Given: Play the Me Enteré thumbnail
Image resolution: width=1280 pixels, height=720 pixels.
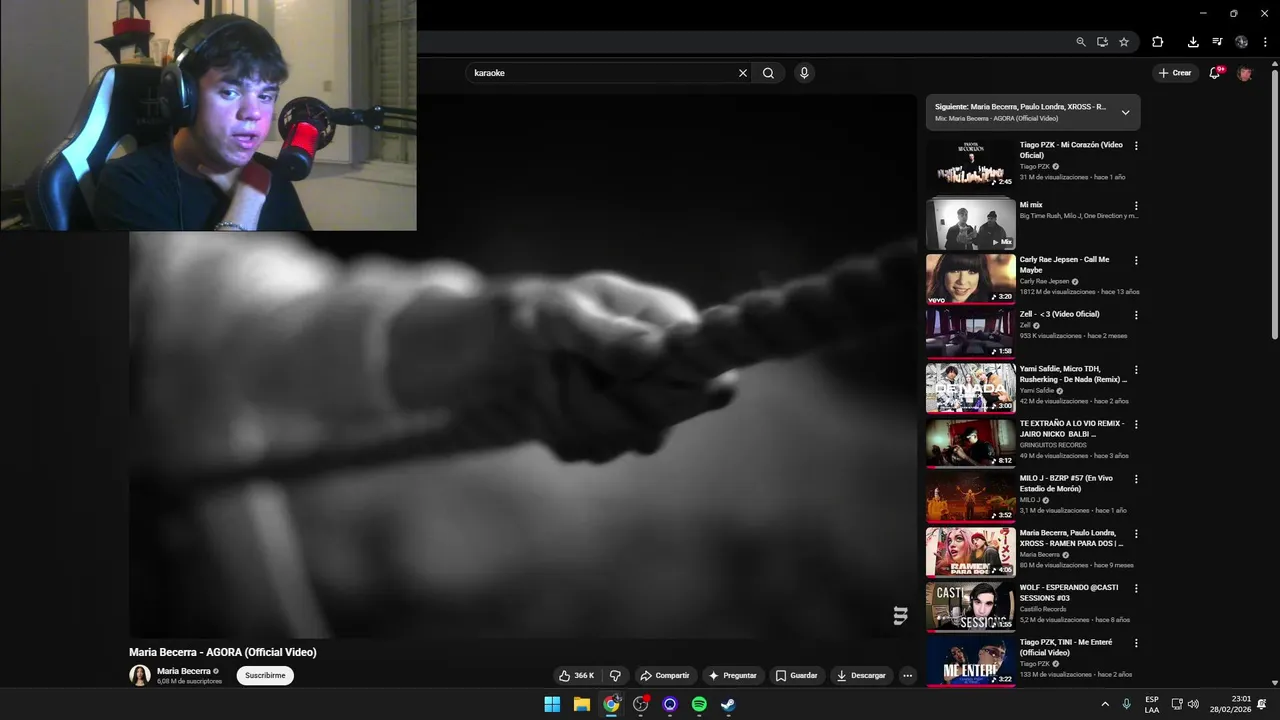Looking at the screenshot, I should click(x=970, y=661).
